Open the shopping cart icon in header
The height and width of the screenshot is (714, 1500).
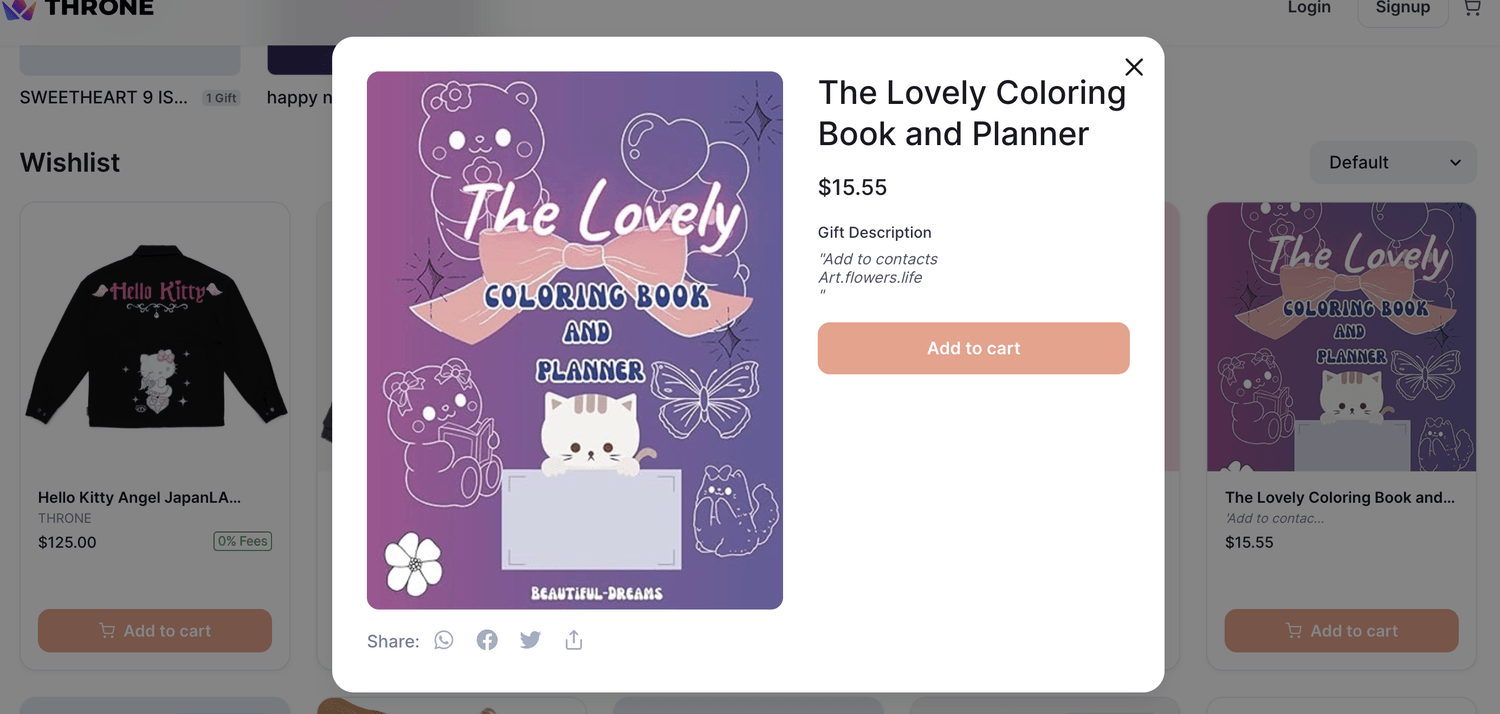pos(1472,8)
